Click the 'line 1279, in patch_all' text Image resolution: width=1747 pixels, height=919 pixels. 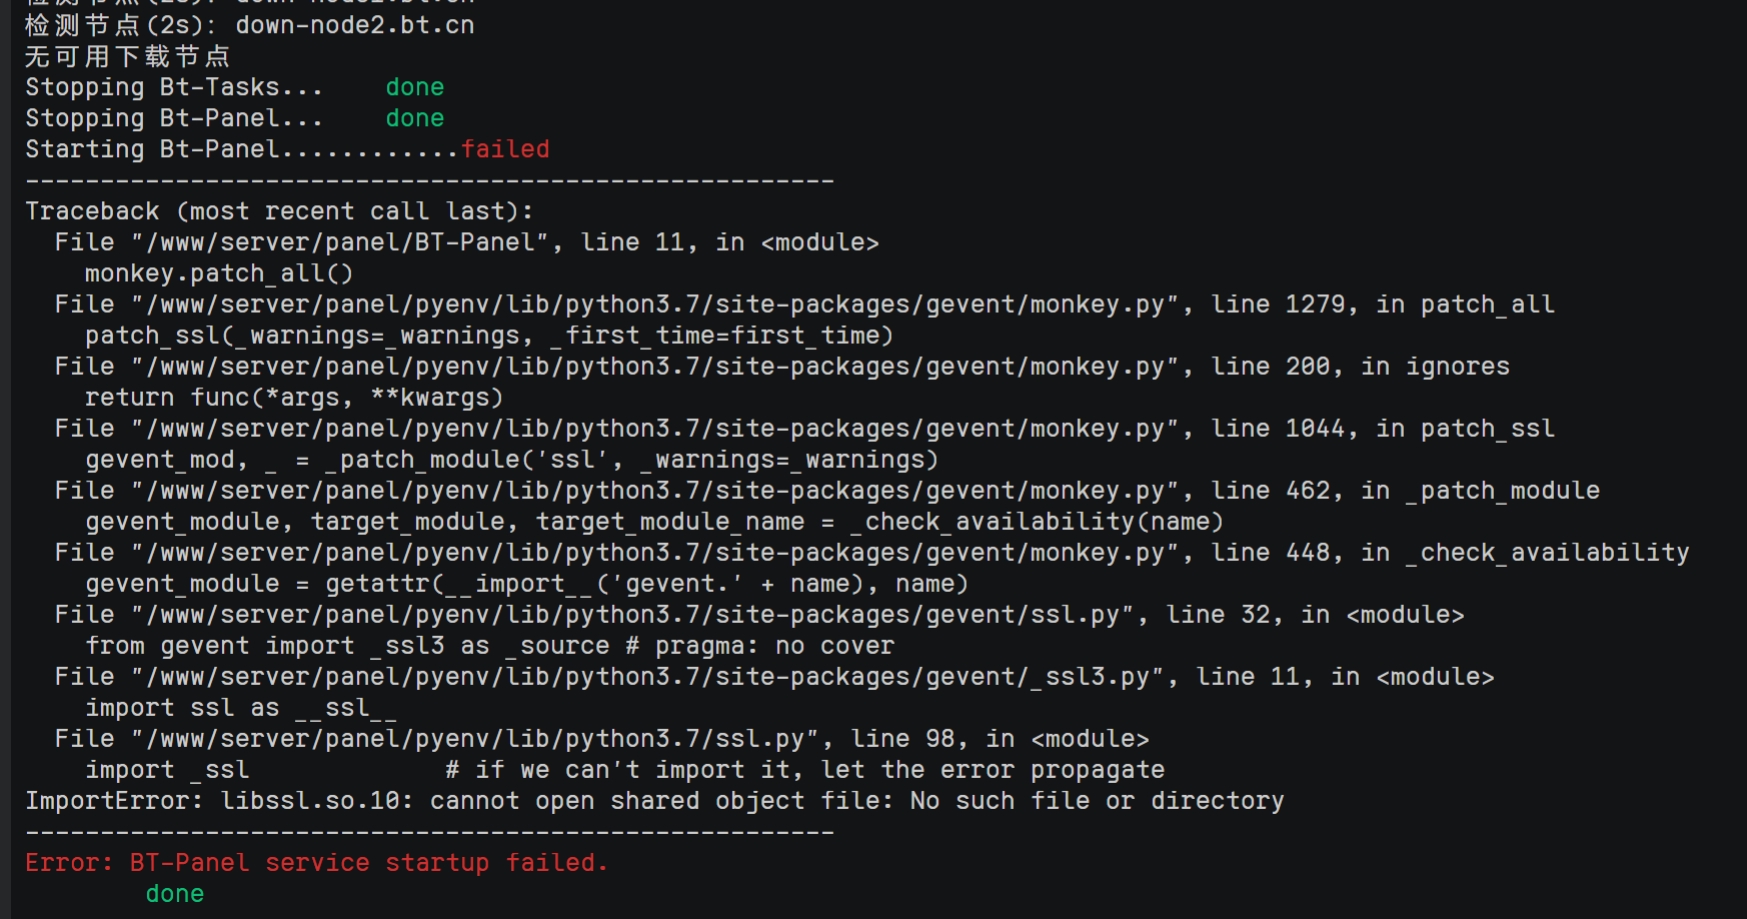(1383, 304)
